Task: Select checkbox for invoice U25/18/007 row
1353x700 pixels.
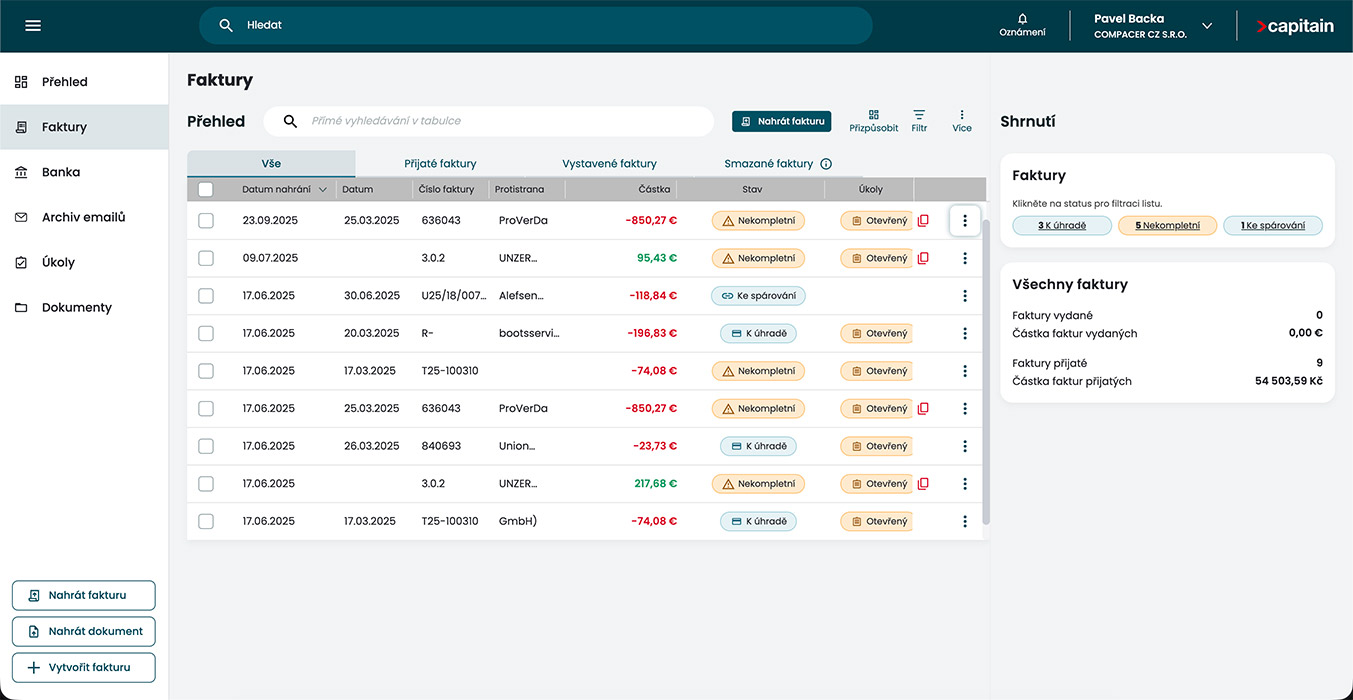Action: 206,296
